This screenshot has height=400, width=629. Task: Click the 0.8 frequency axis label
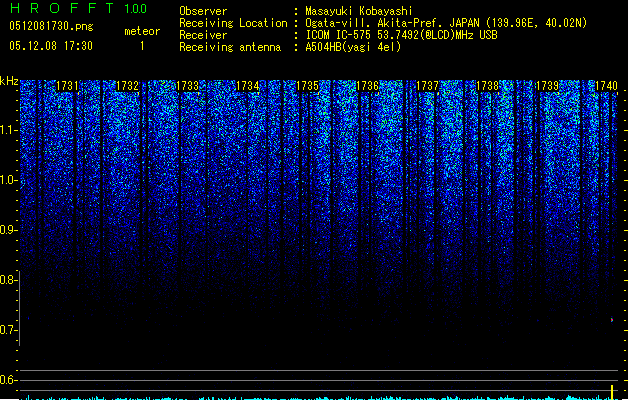point(9,280)
